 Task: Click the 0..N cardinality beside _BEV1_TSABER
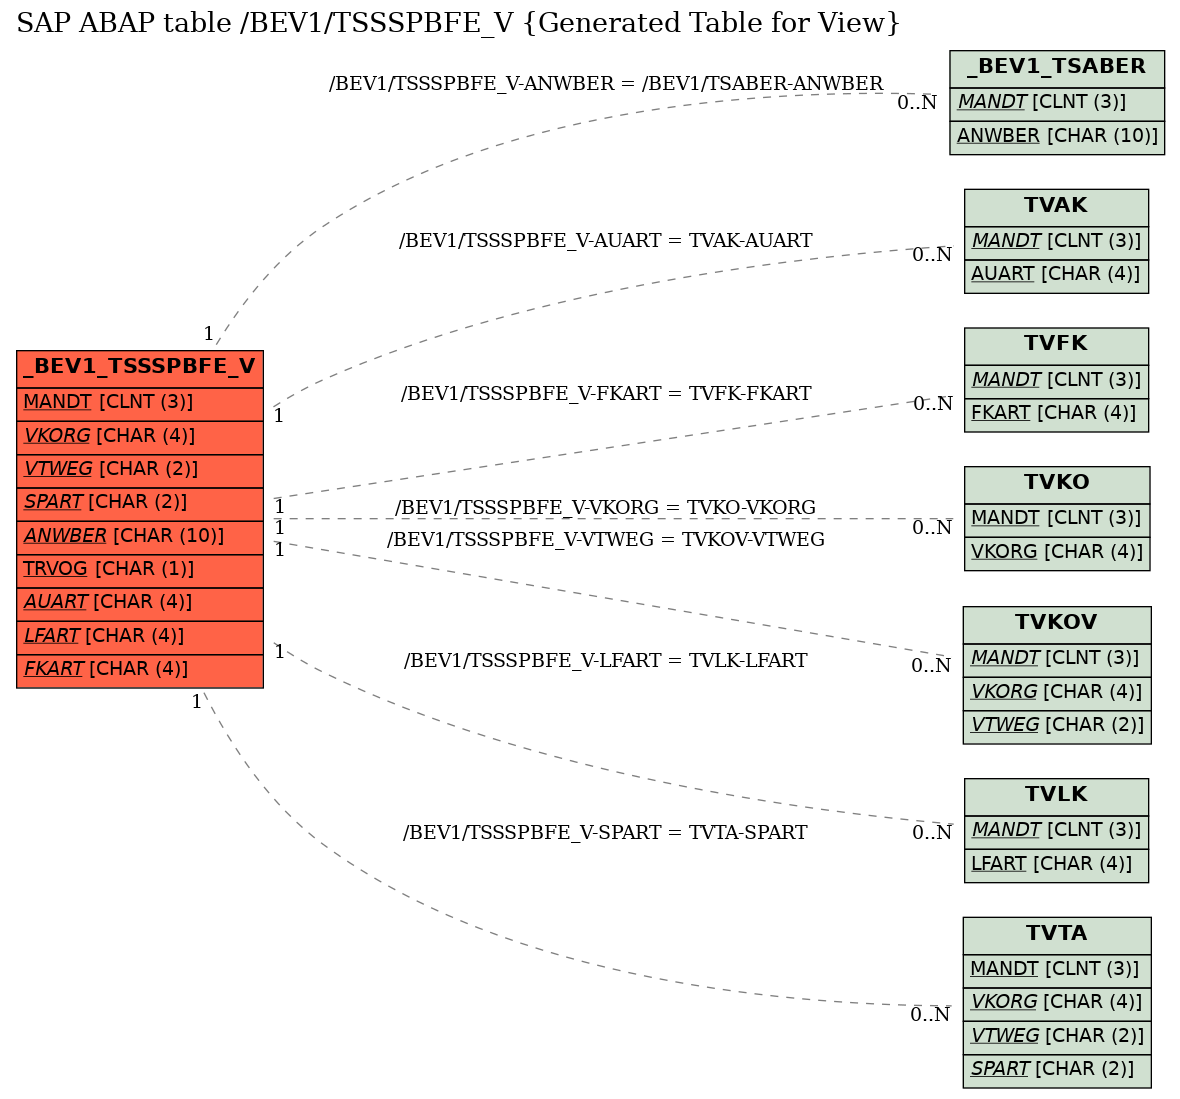pyautogui.click(x=917, y=103)
